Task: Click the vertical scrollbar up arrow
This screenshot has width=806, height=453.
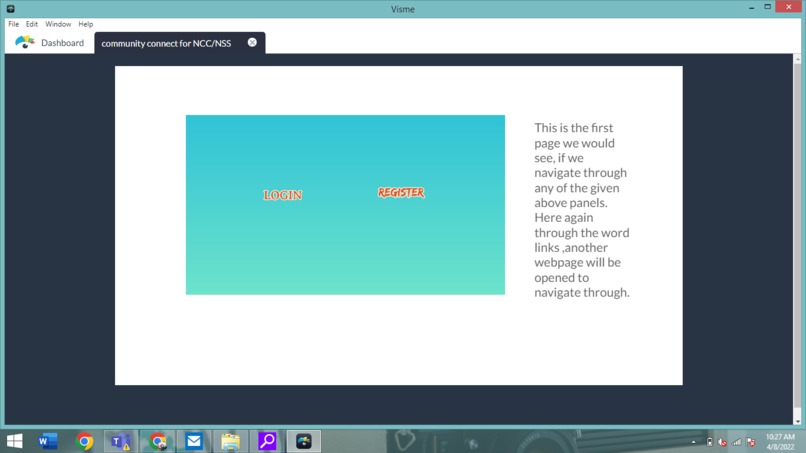Action: (797, 60)
